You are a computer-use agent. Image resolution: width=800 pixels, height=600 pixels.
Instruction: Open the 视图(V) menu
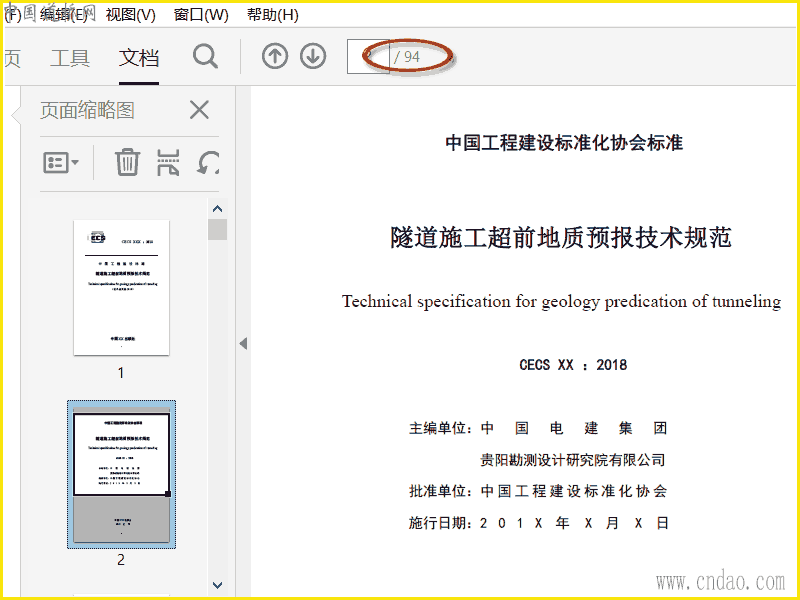131,14
